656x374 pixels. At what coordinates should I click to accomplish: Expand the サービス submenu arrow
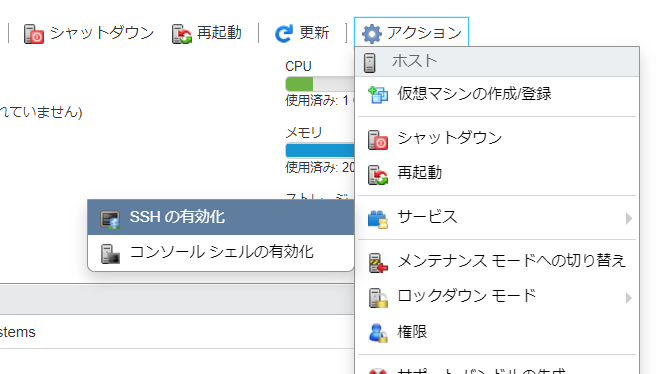coord(628,218)
